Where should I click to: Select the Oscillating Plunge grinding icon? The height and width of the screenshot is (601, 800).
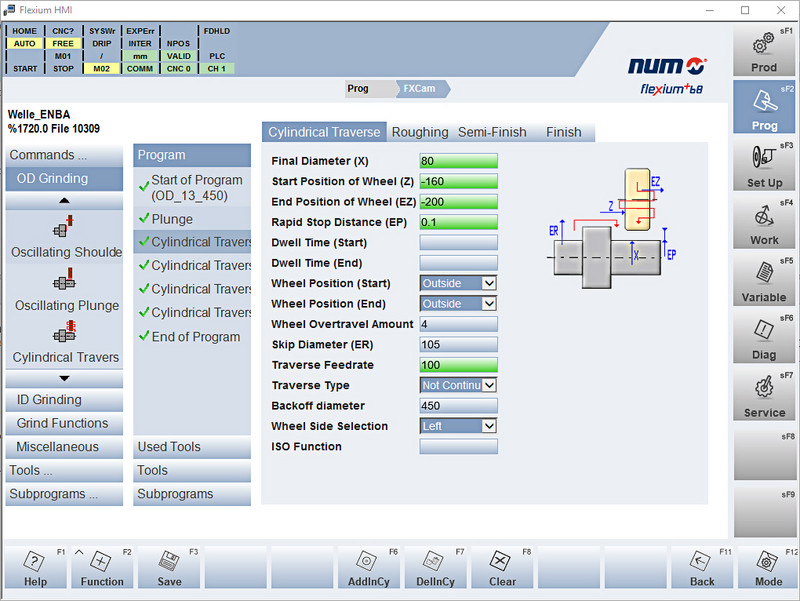click(x=66, y=284)
